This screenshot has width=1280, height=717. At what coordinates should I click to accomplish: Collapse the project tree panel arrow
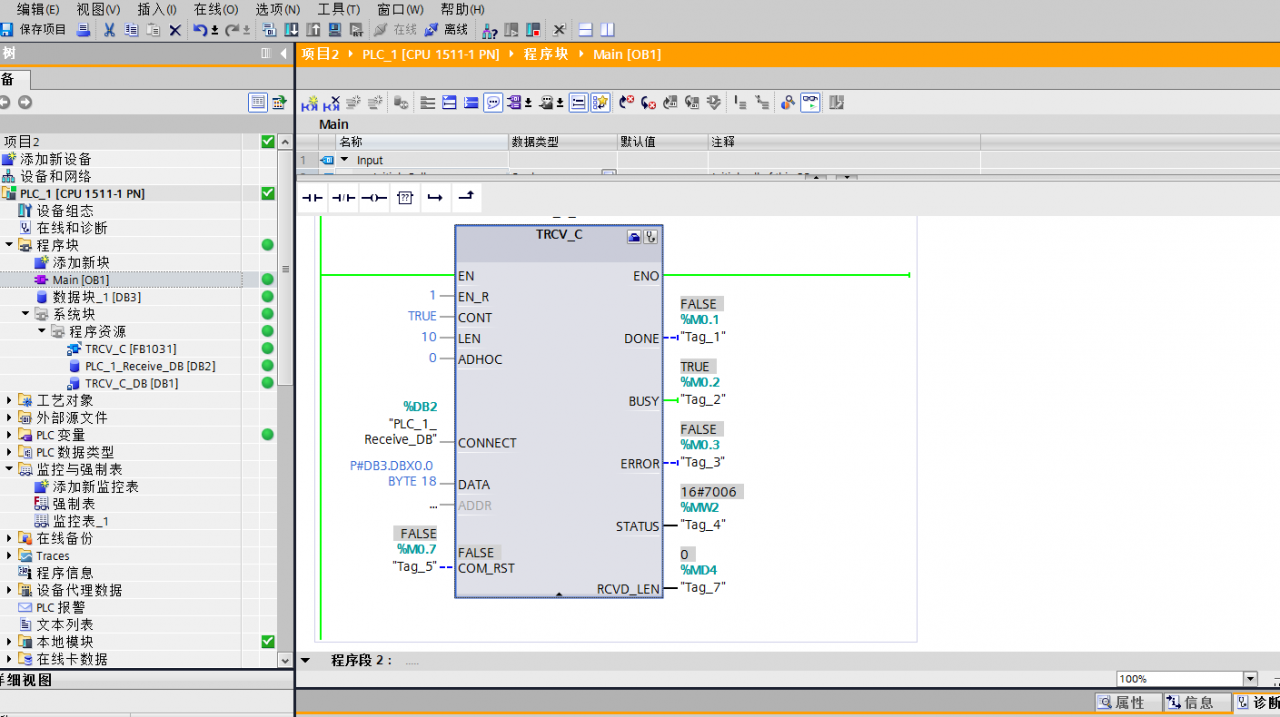(x=284, y=53)
